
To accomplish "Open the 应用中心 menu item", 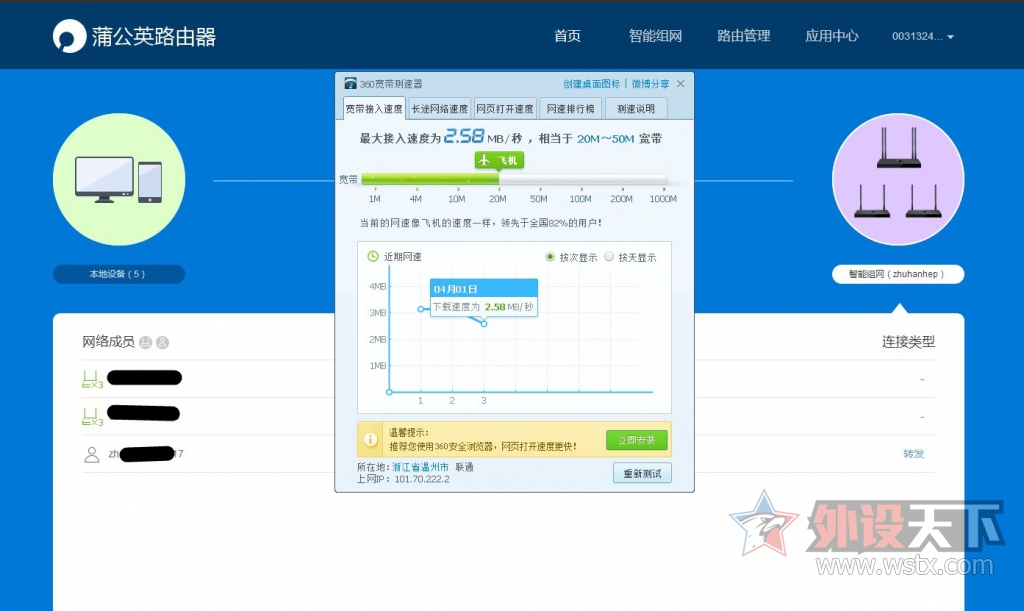I will point(831,36).
